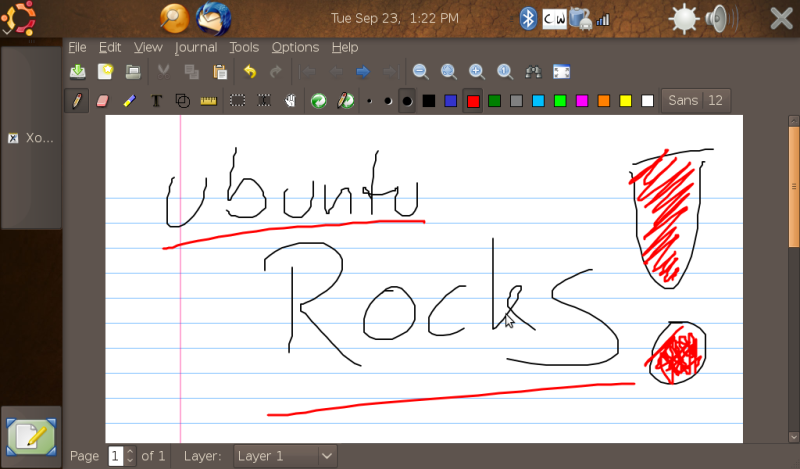Screen dimensions: 800x469
Task: Click the Paste clipboard icon
Action: point(220,72)
